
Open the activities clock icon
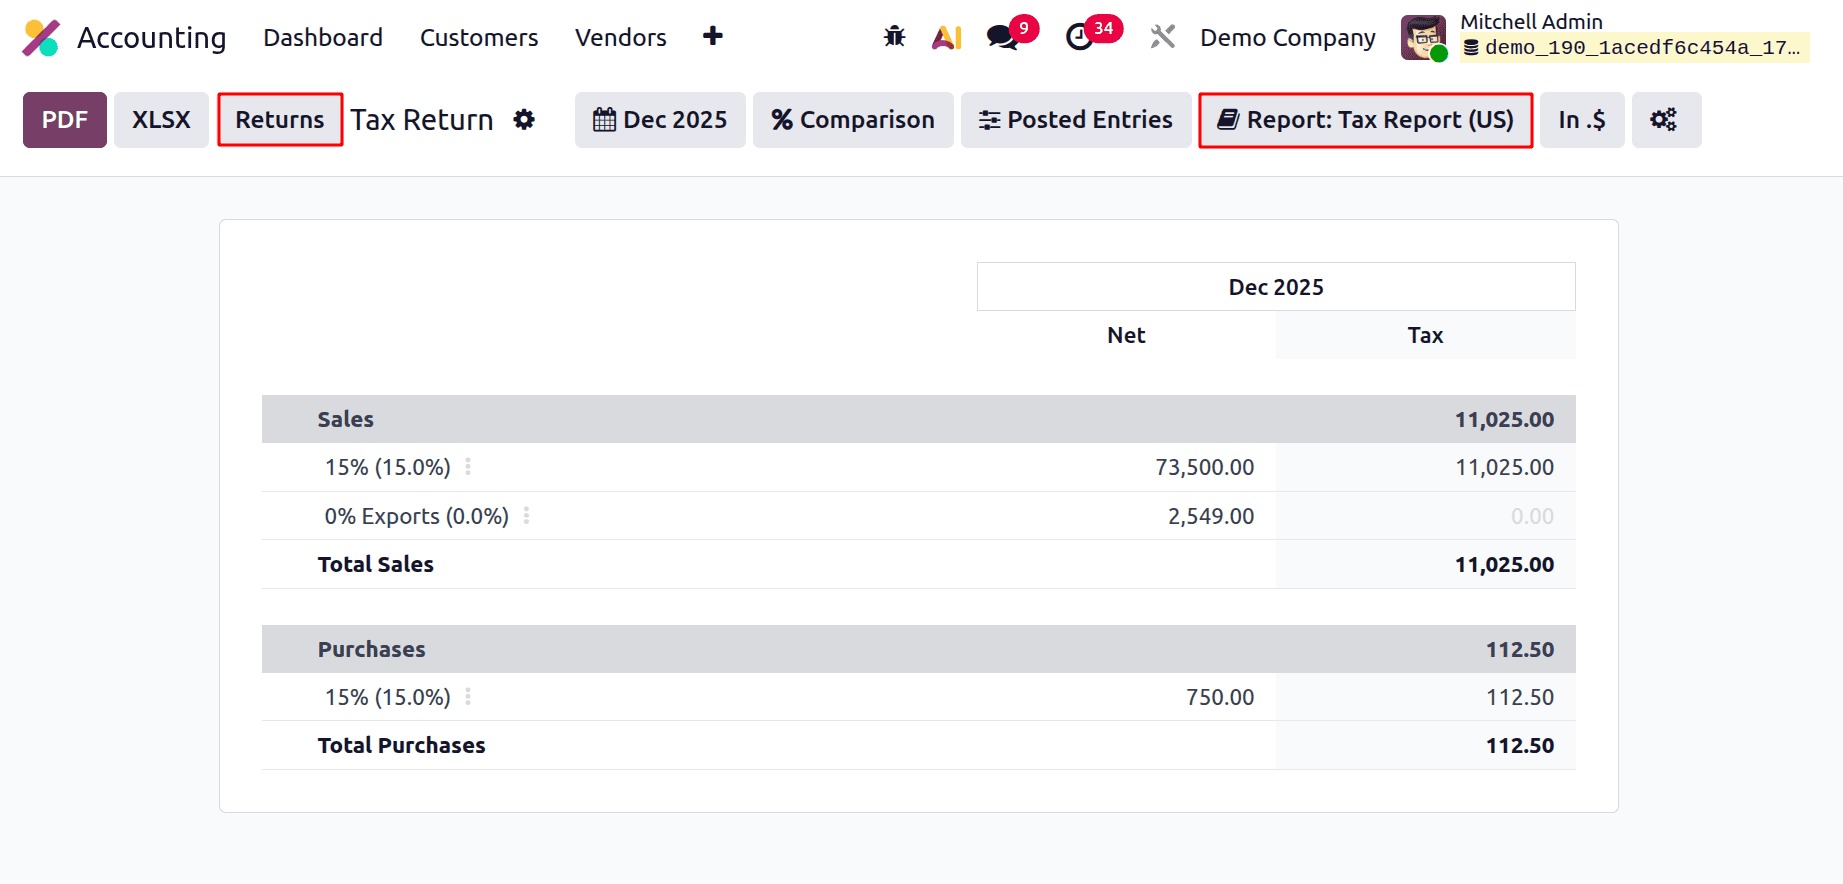tap(1080, 37)
